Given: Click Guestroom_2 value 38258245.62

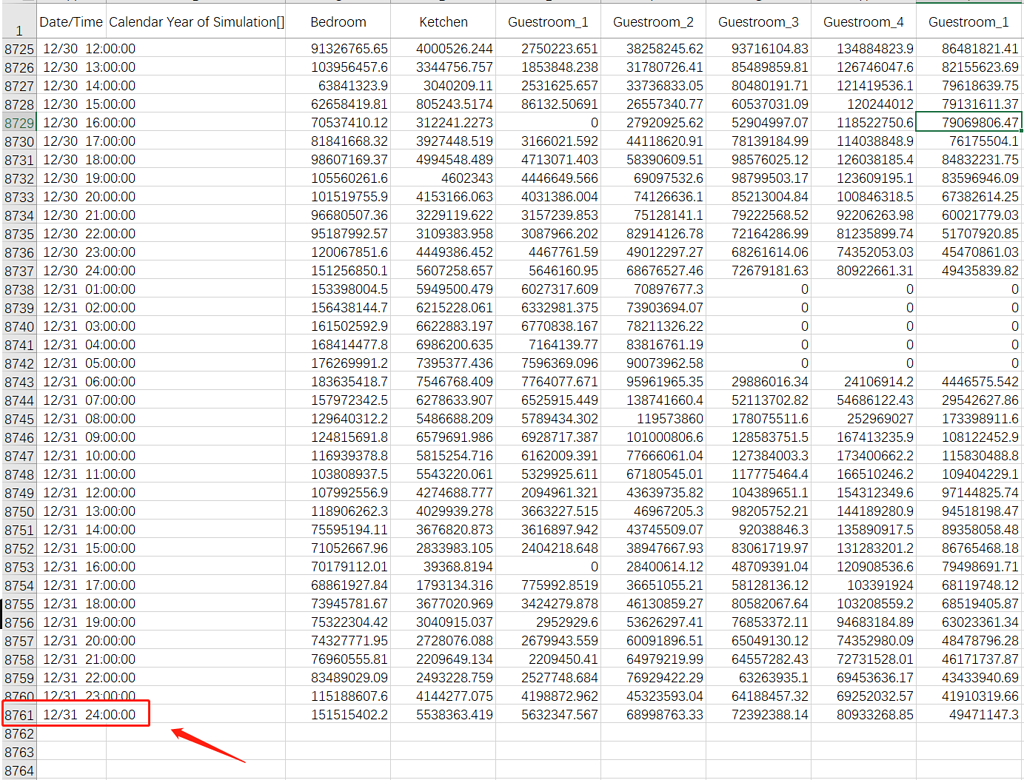Looking at the screenshot, I should click(653, 48).
